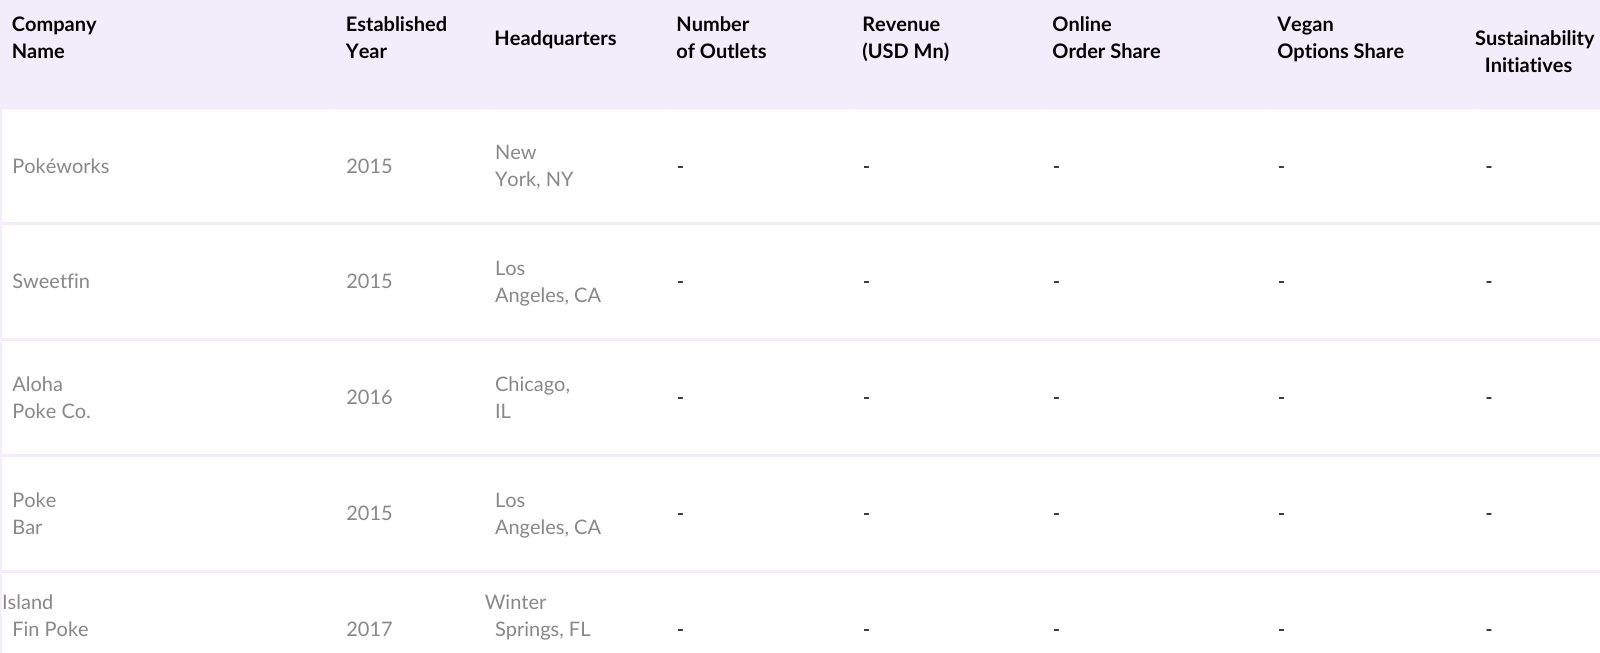Click the Number of Outlets header

pos(721,38)
